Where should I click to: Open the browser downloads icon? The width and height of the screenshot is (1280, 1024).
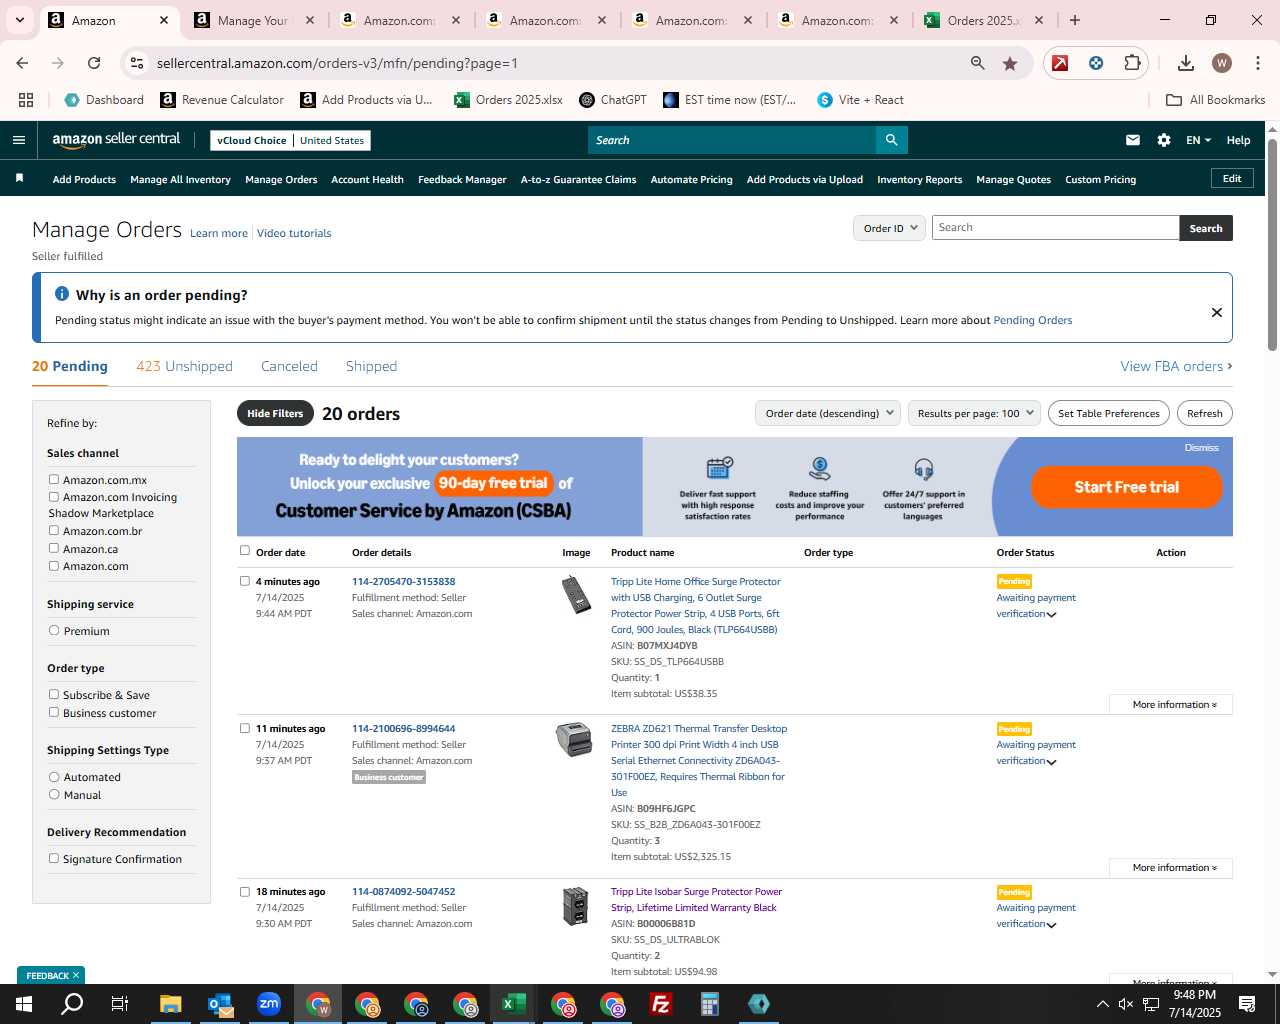pyautogui.click(x=1186, y=63)
